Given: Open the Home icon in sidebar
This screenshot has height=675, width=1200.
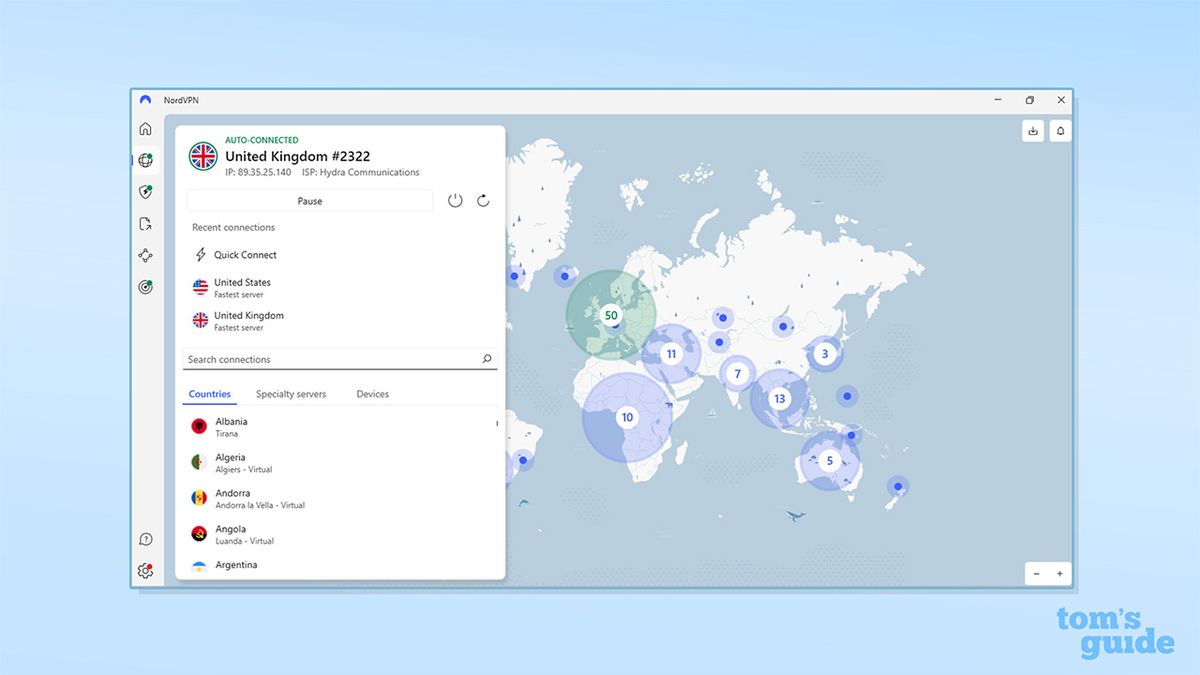Looking at the screenshot, I should tap(146, 129).
